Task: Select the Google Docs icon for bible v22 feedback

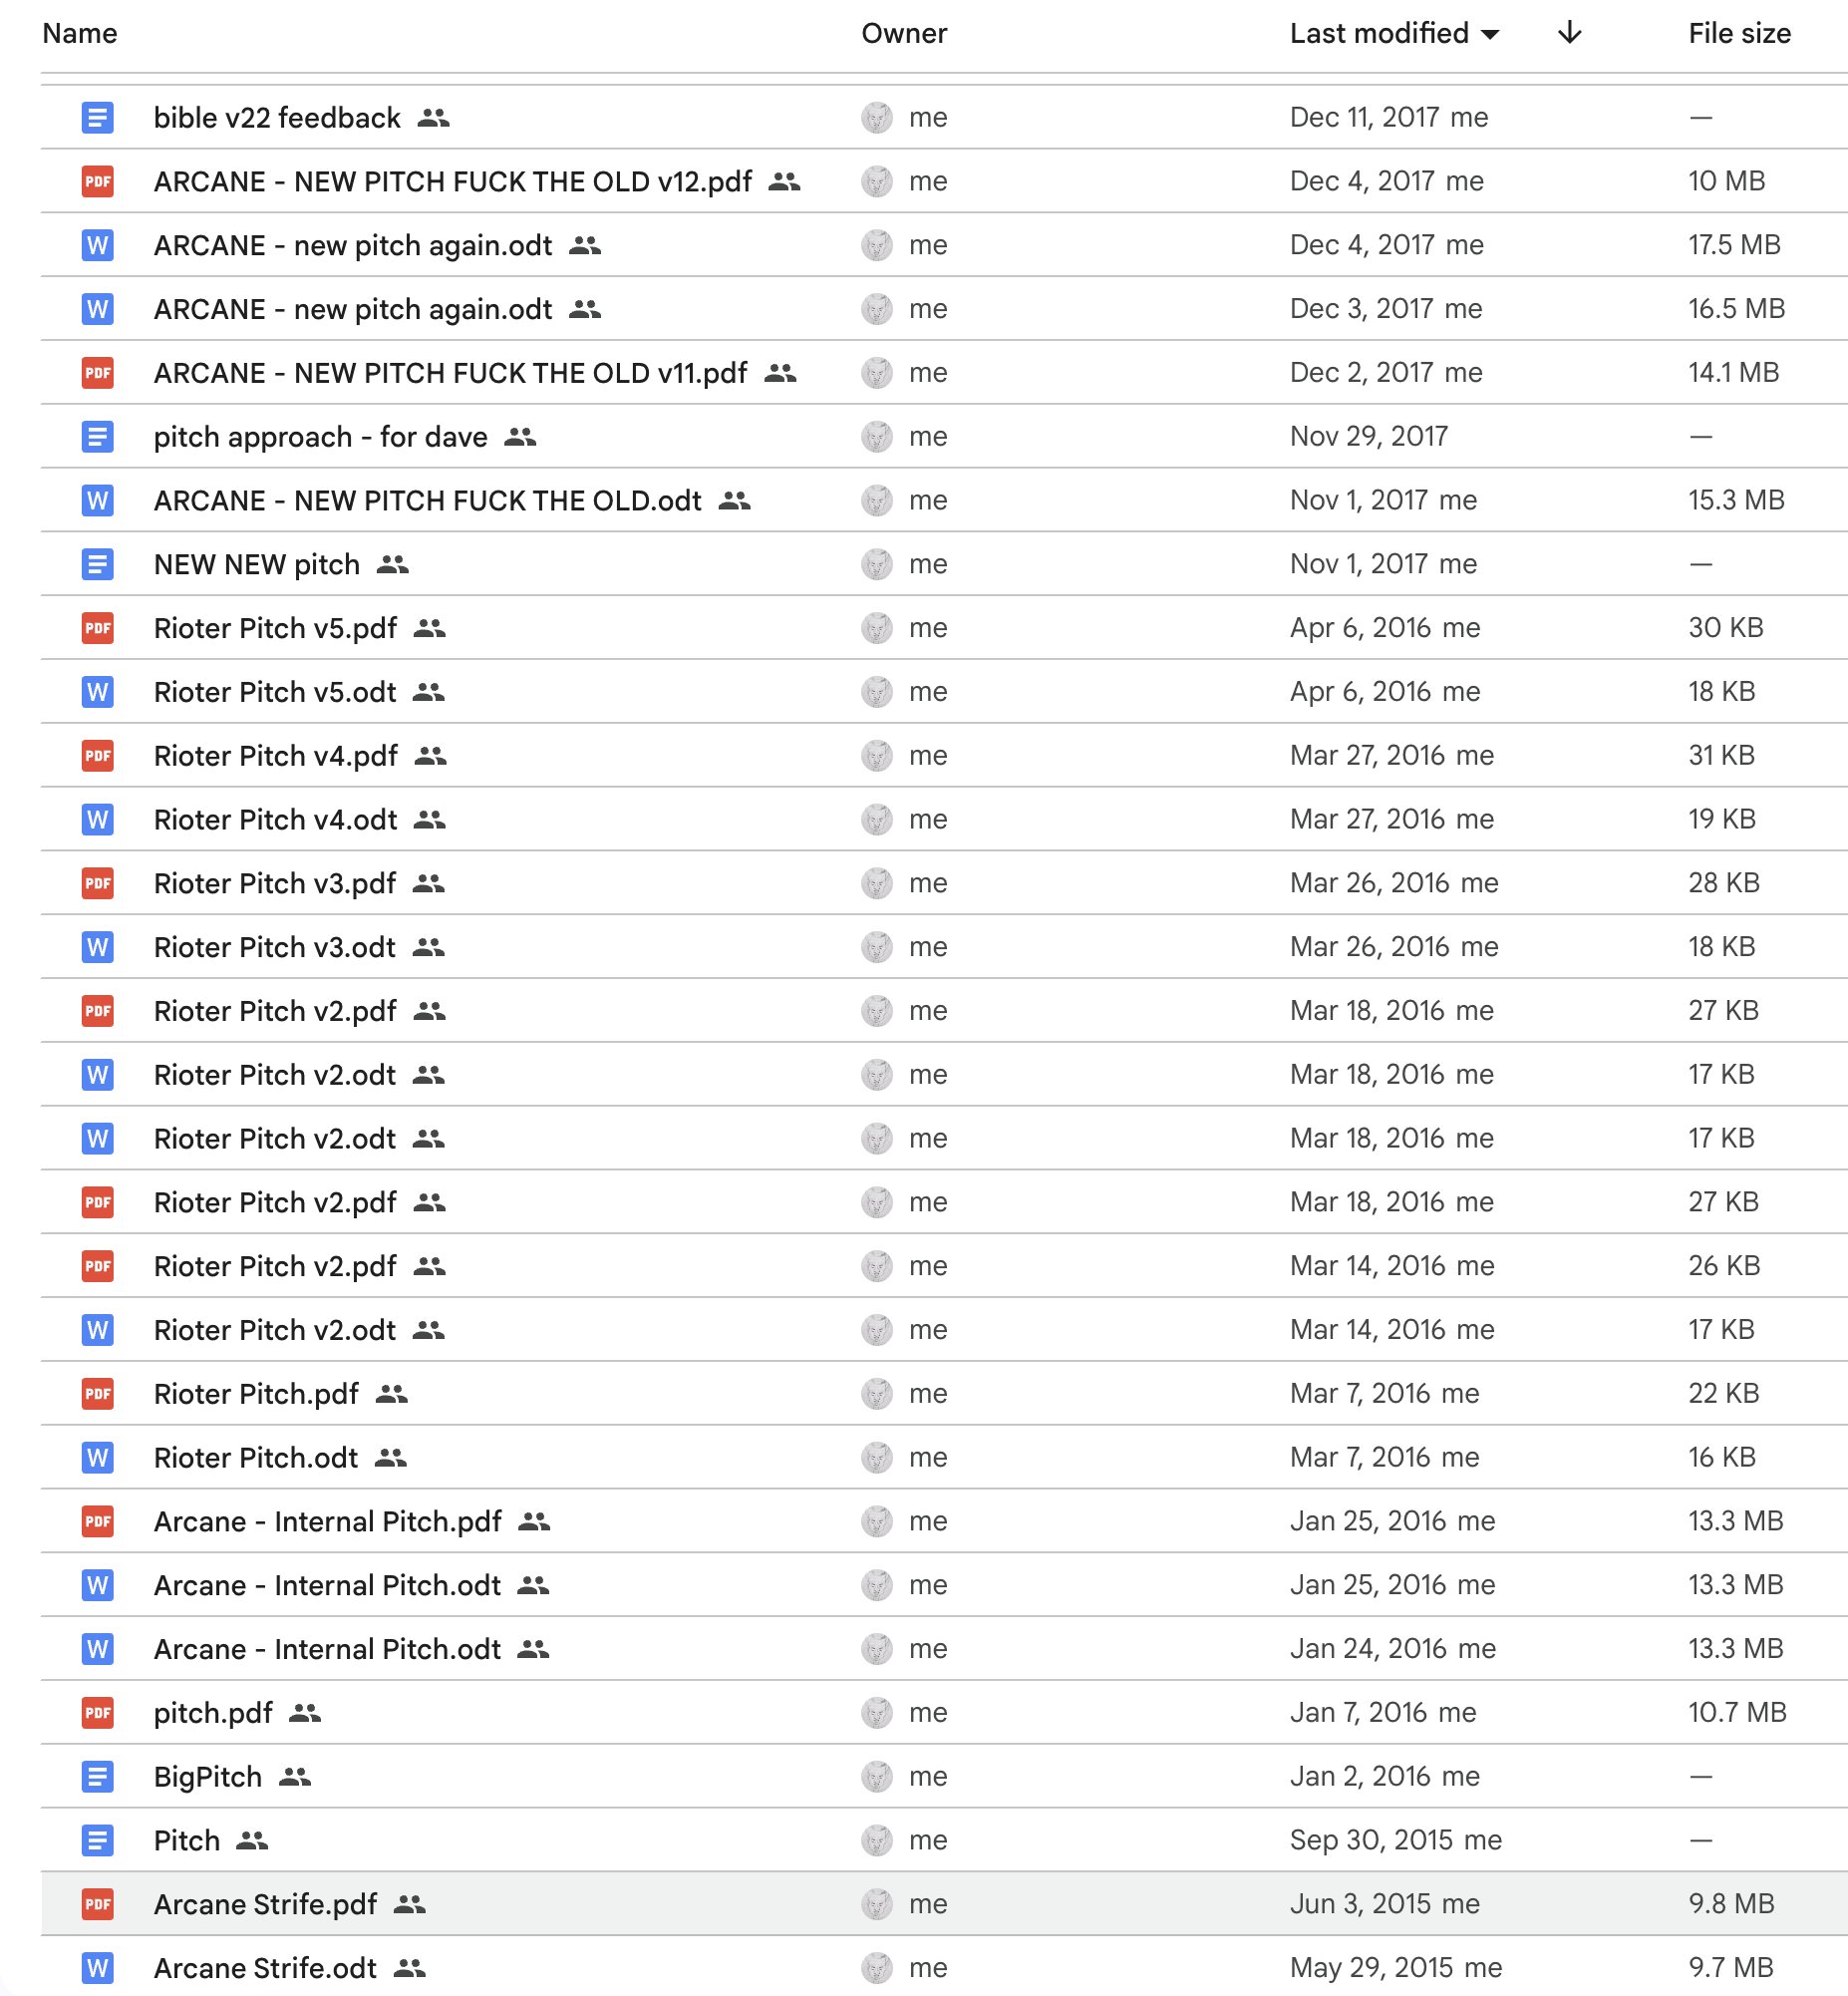Action: (97, 118)
